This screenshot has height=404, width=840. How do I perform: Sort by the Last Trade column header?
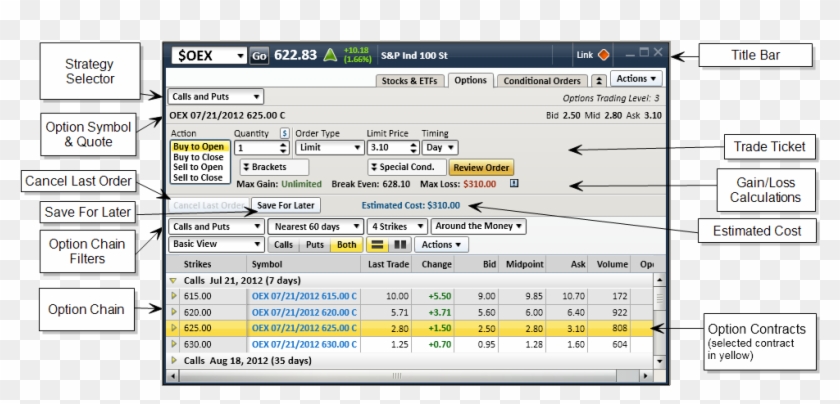tap(386, 264)
